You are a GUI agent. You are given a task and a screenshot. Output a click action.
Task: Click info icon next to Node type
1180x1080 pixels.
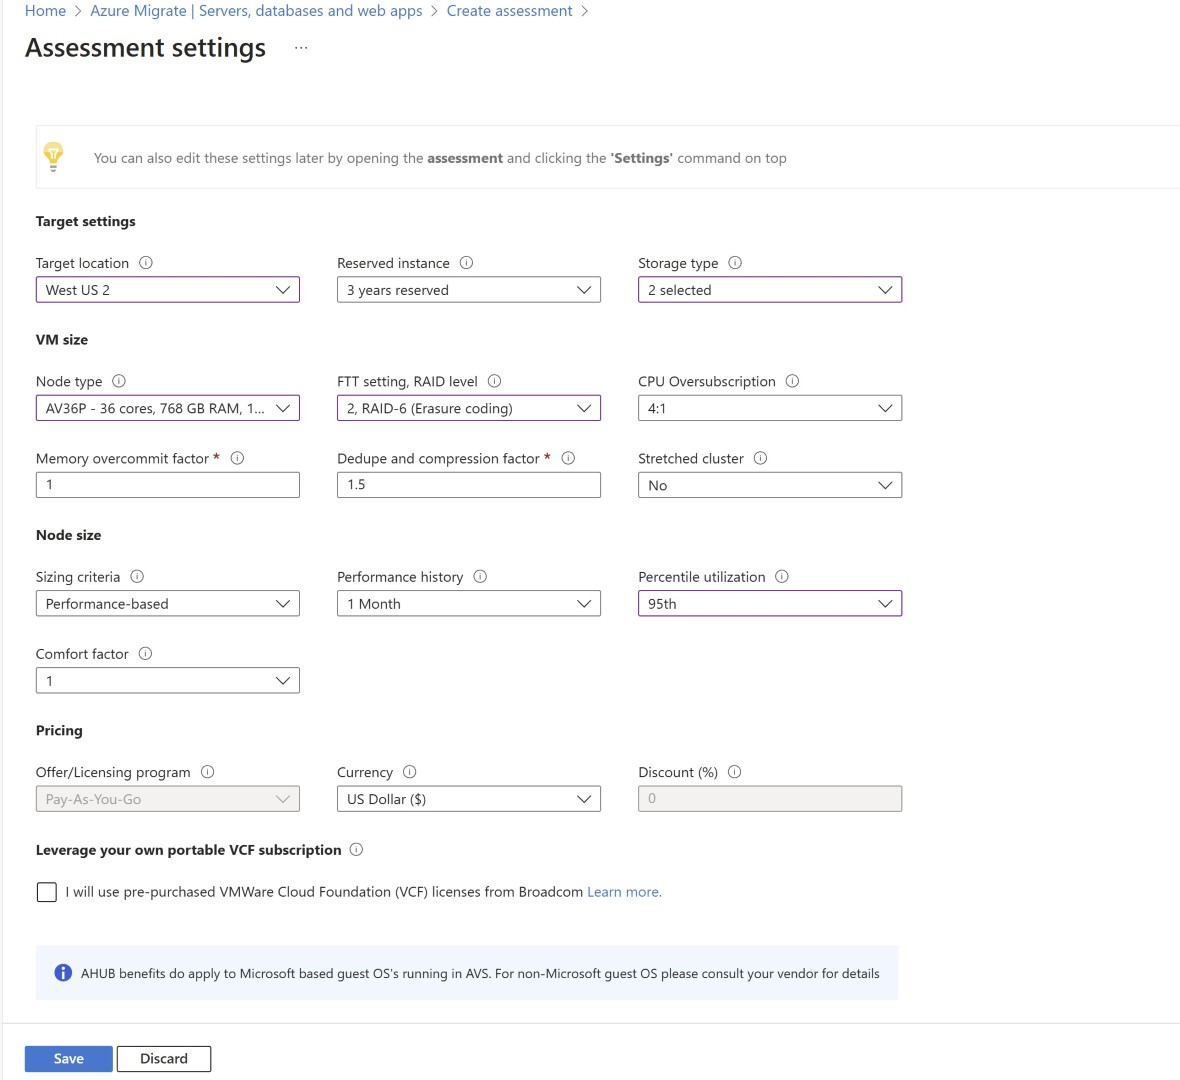[x=119, y=381]
